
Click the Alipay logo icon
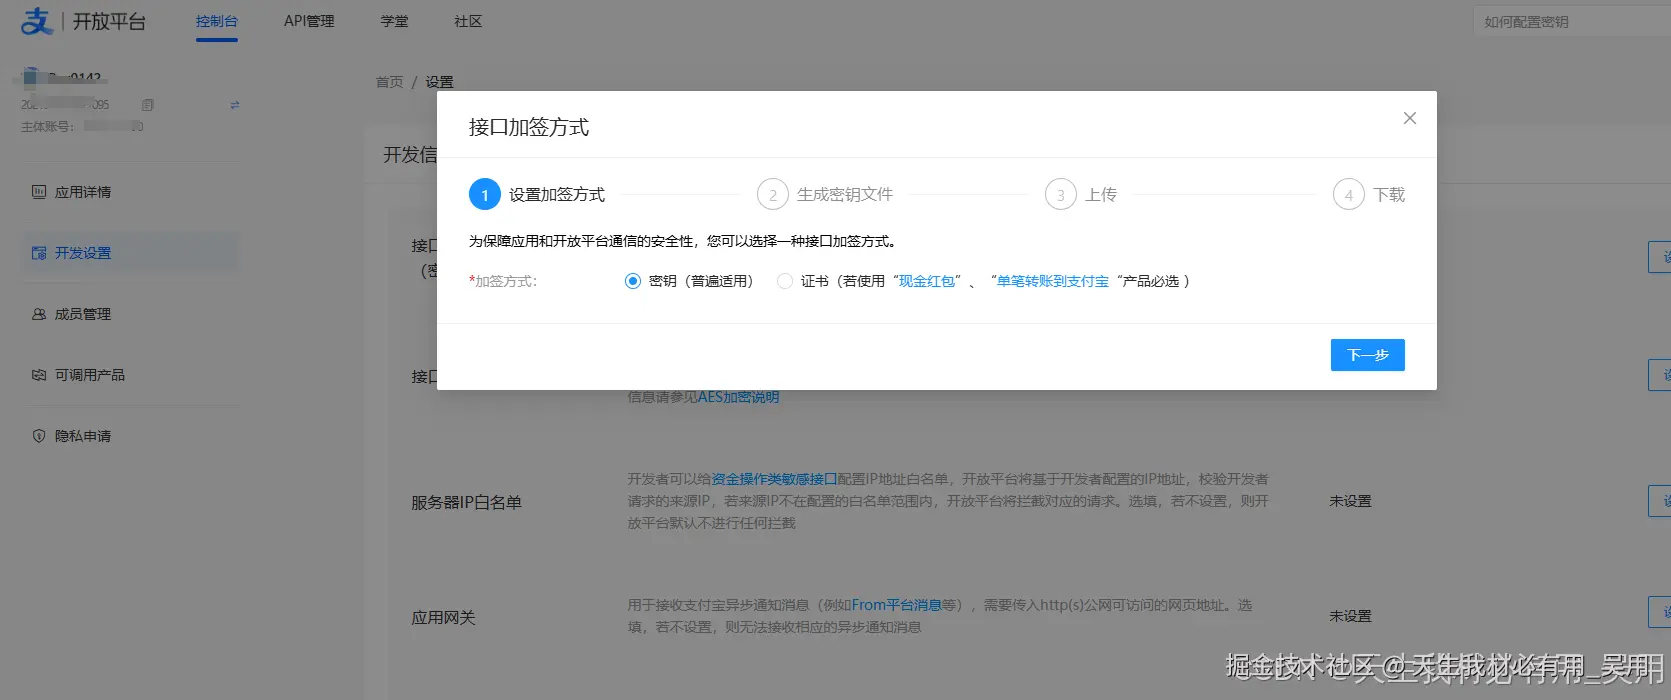point(37,21)
